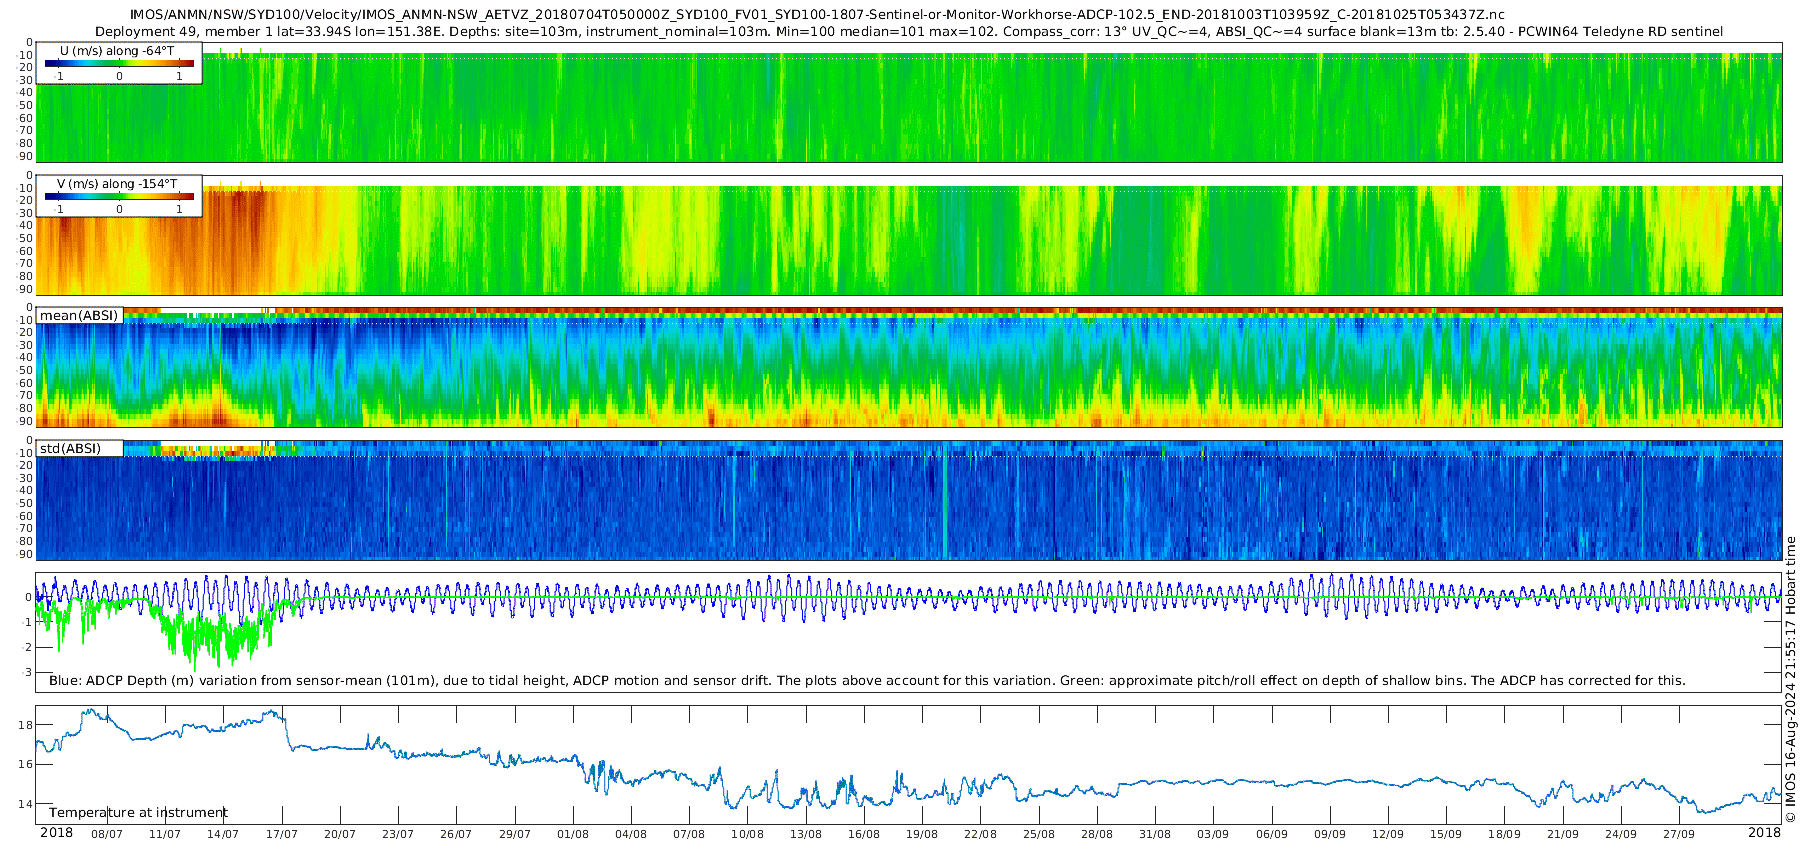Screen dimensions: 1800x850
Task: Click the 31/08 date tick on time axis
Action: click(1155, 834)
